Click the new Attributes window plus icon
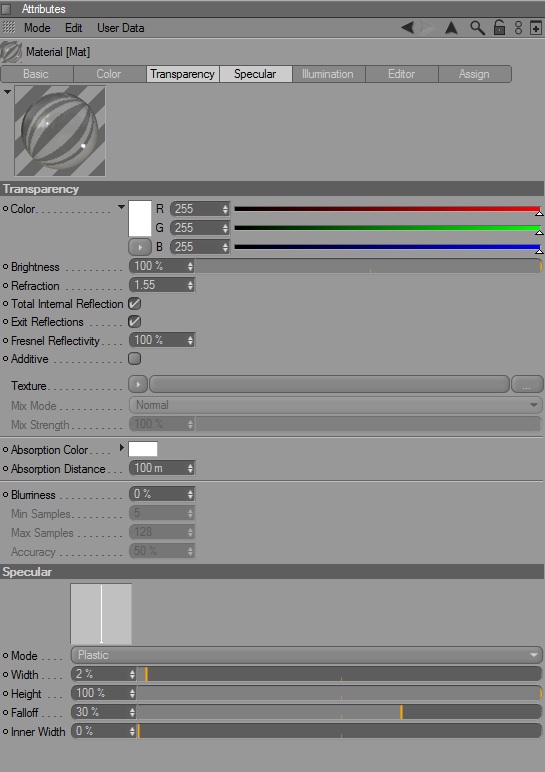Image resolution: width=545 pixels, height=772 pixels. pyautogui.click(x=536, y=28)
